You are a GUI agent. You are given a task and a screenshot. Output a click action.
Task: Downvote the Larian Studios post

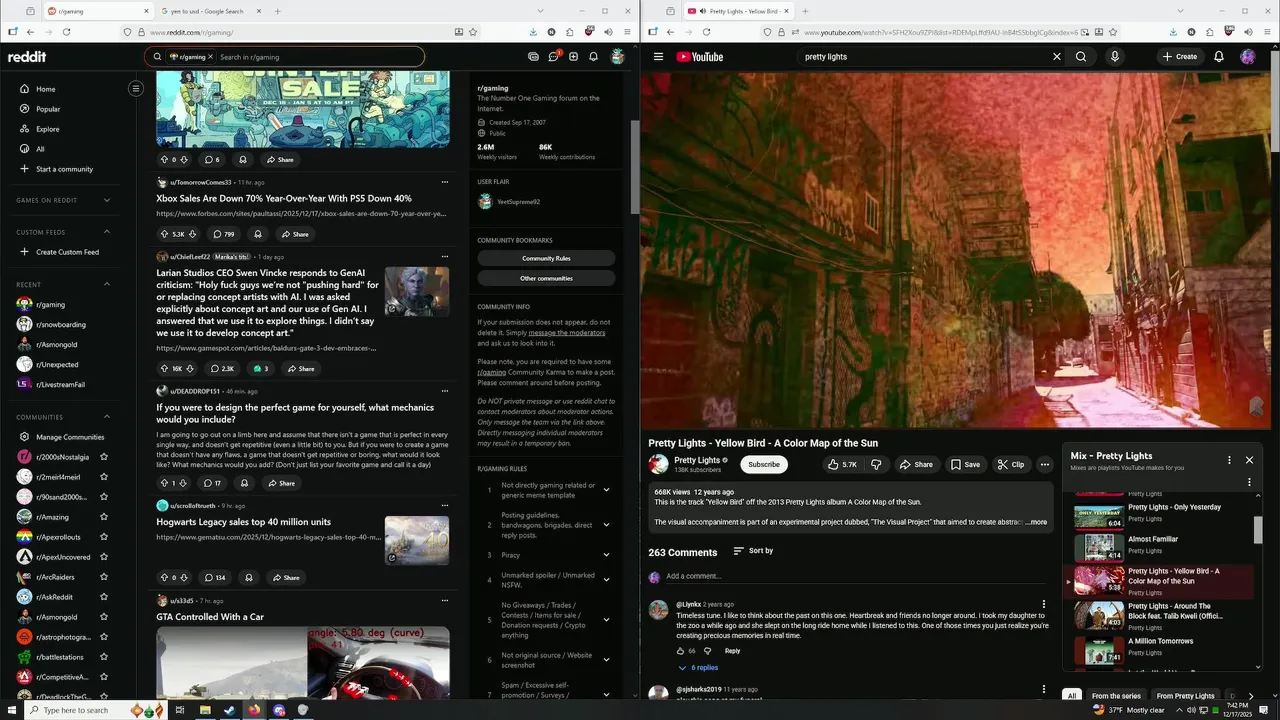(x=190, y=368)
